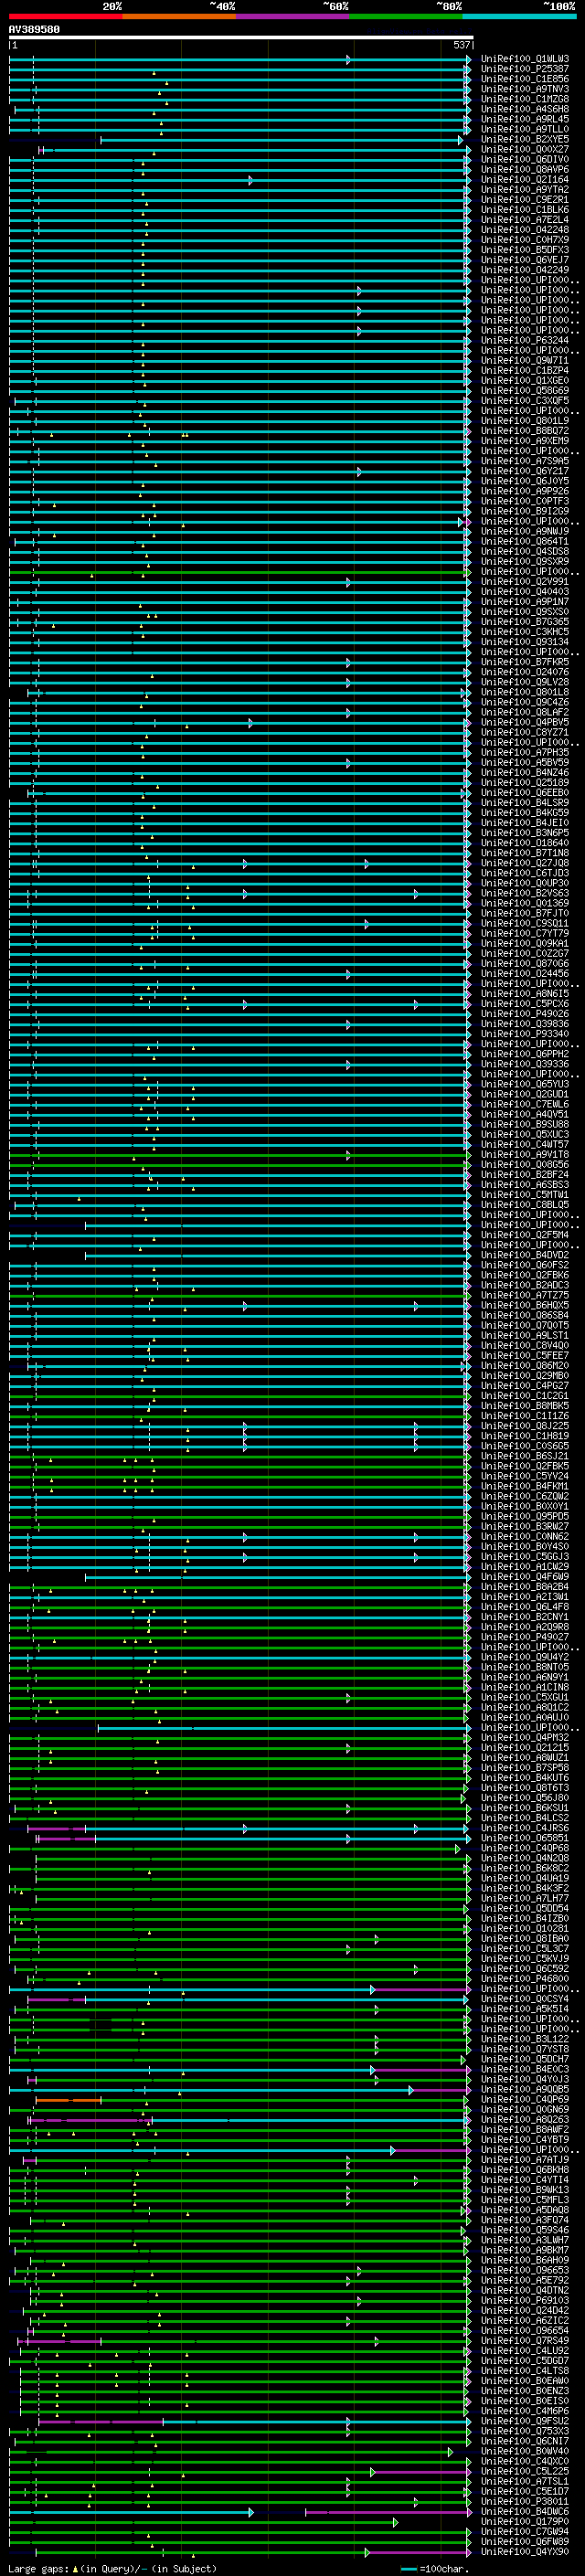The height and width of the screenshot is (2576, 585).
Task: Open hit UniRef100_A7TSL1
Action: [525, 2482]
